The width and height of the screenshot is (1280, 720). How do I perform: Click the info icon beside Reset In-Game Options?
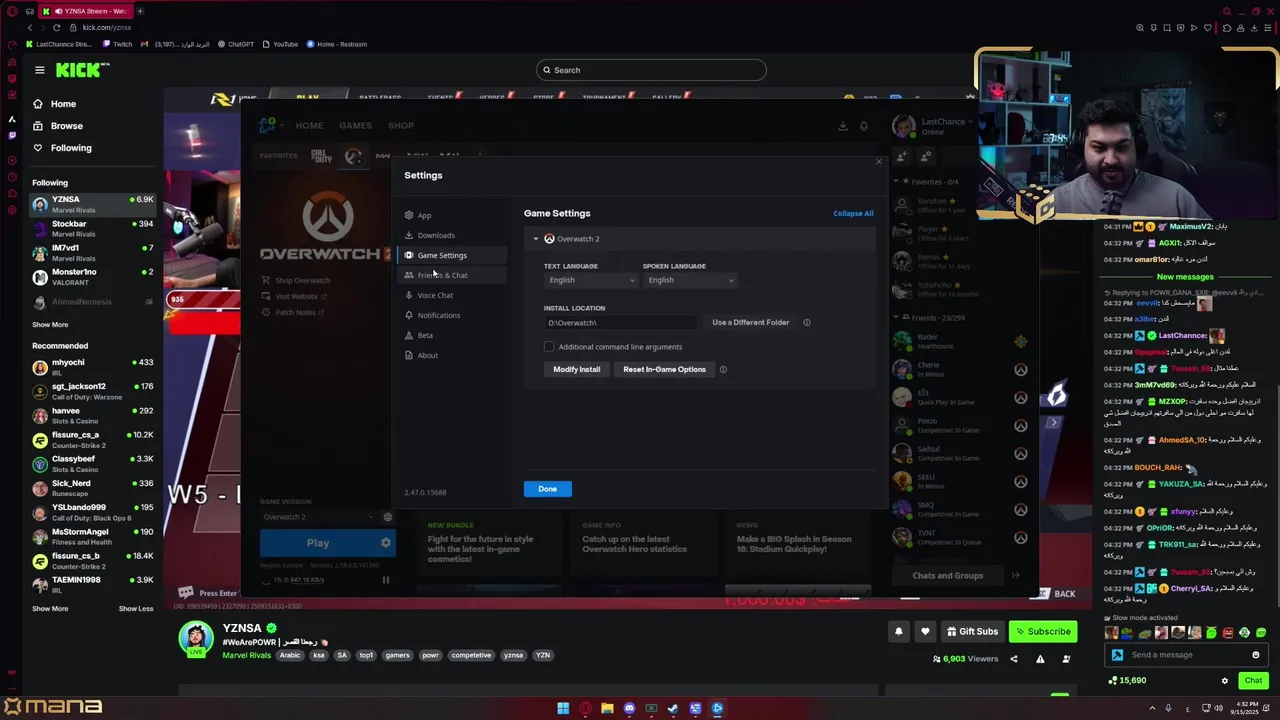(x=723, y=370)
